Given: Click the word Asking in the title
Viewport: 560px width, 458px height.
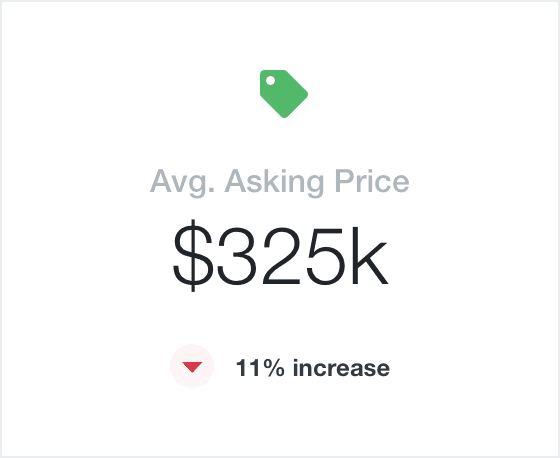Looking at the screenshot, I should 274,182.
